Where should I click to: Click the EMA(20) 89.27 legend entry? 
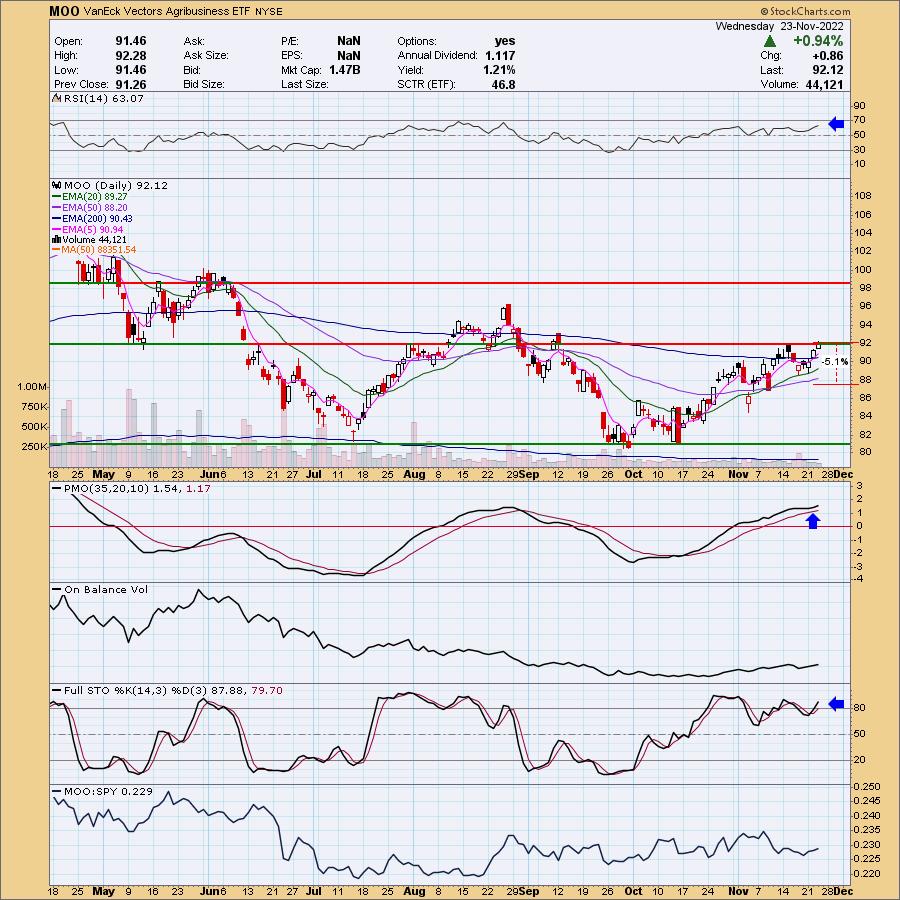[90, 196]
